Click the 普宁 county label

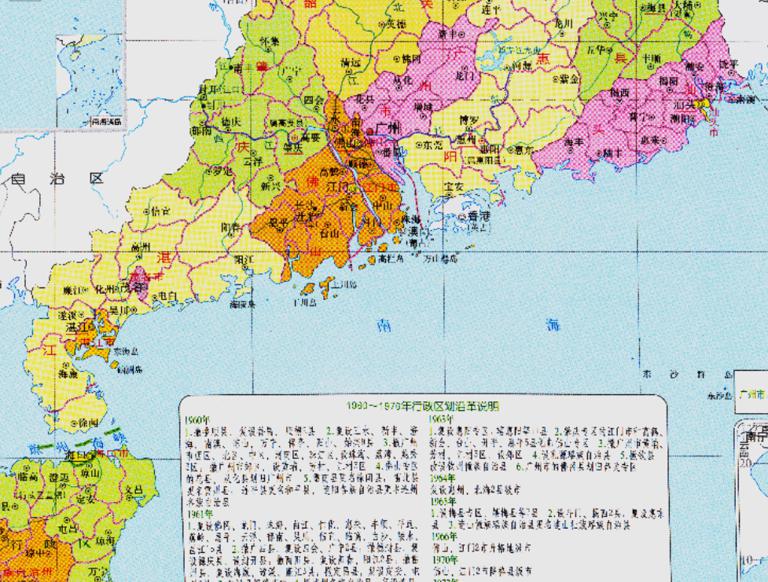coord(637,117)
